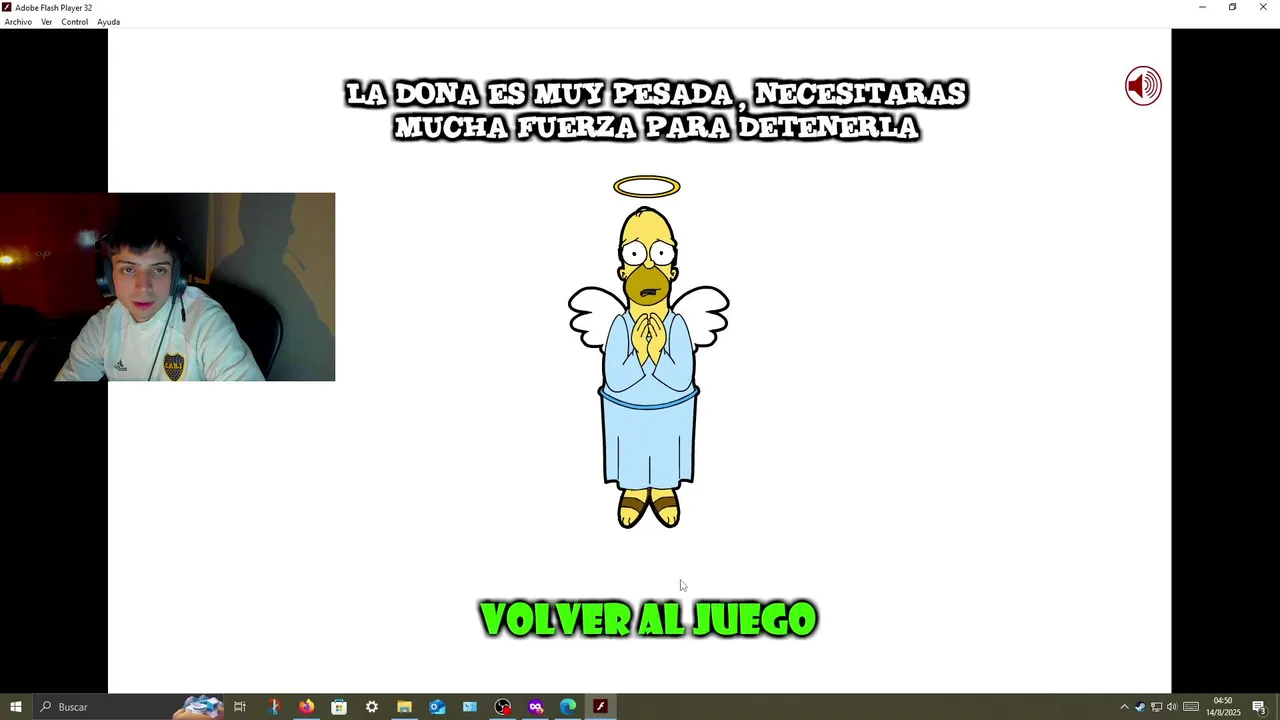Select the webcam overlay video
This screenshot has height=720, width=1280.
167,287
